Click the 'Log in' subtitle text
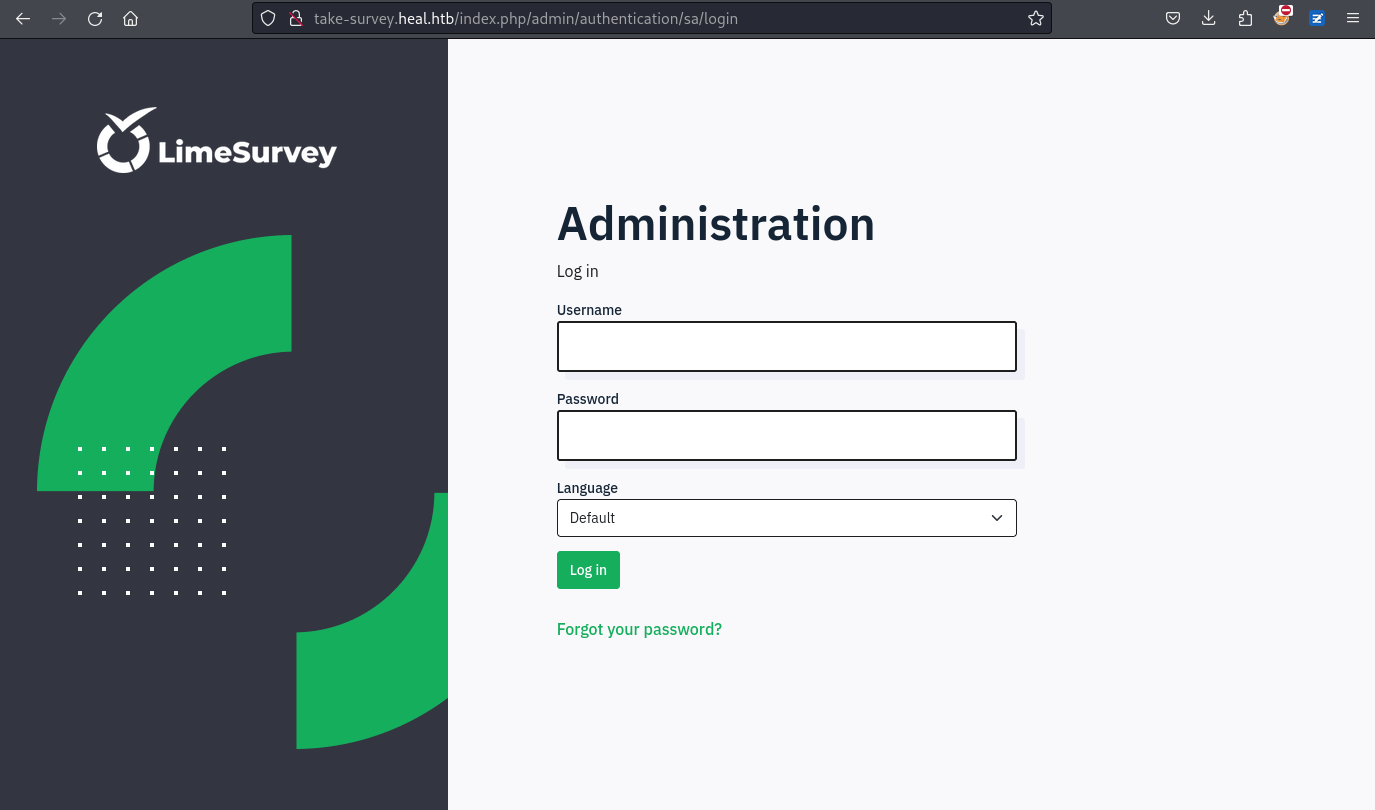This screenshot has height=810, width=1375. (x=578, y=271)
